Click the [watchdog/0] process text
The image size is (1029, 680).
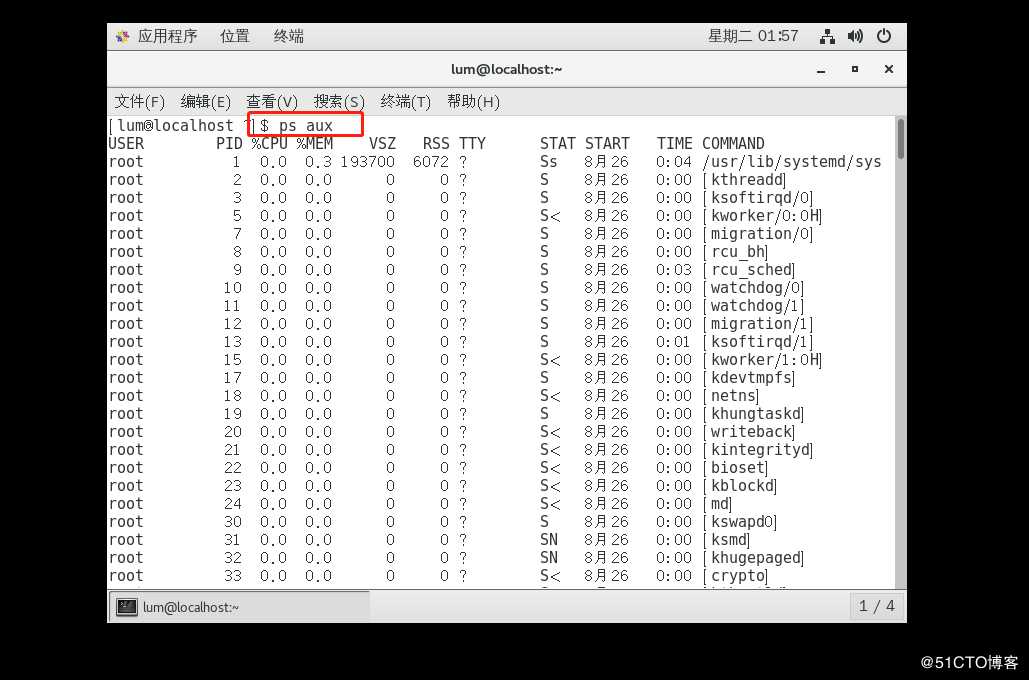tap(753, 288)
